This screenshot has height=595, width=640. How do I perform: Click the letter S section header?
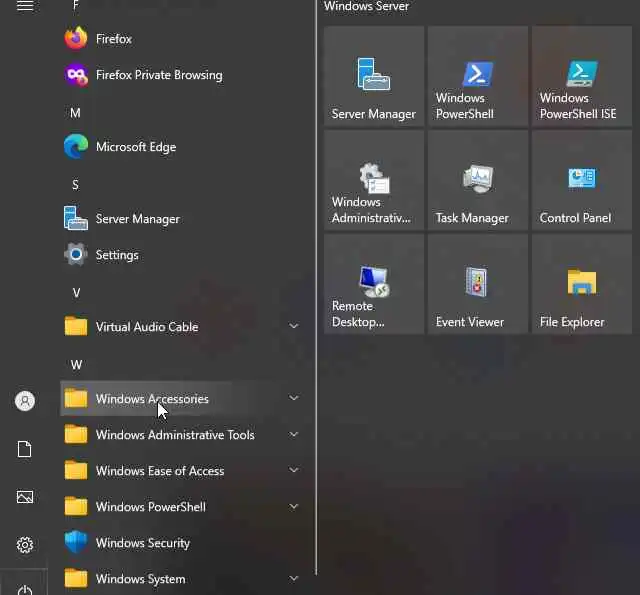76,185
